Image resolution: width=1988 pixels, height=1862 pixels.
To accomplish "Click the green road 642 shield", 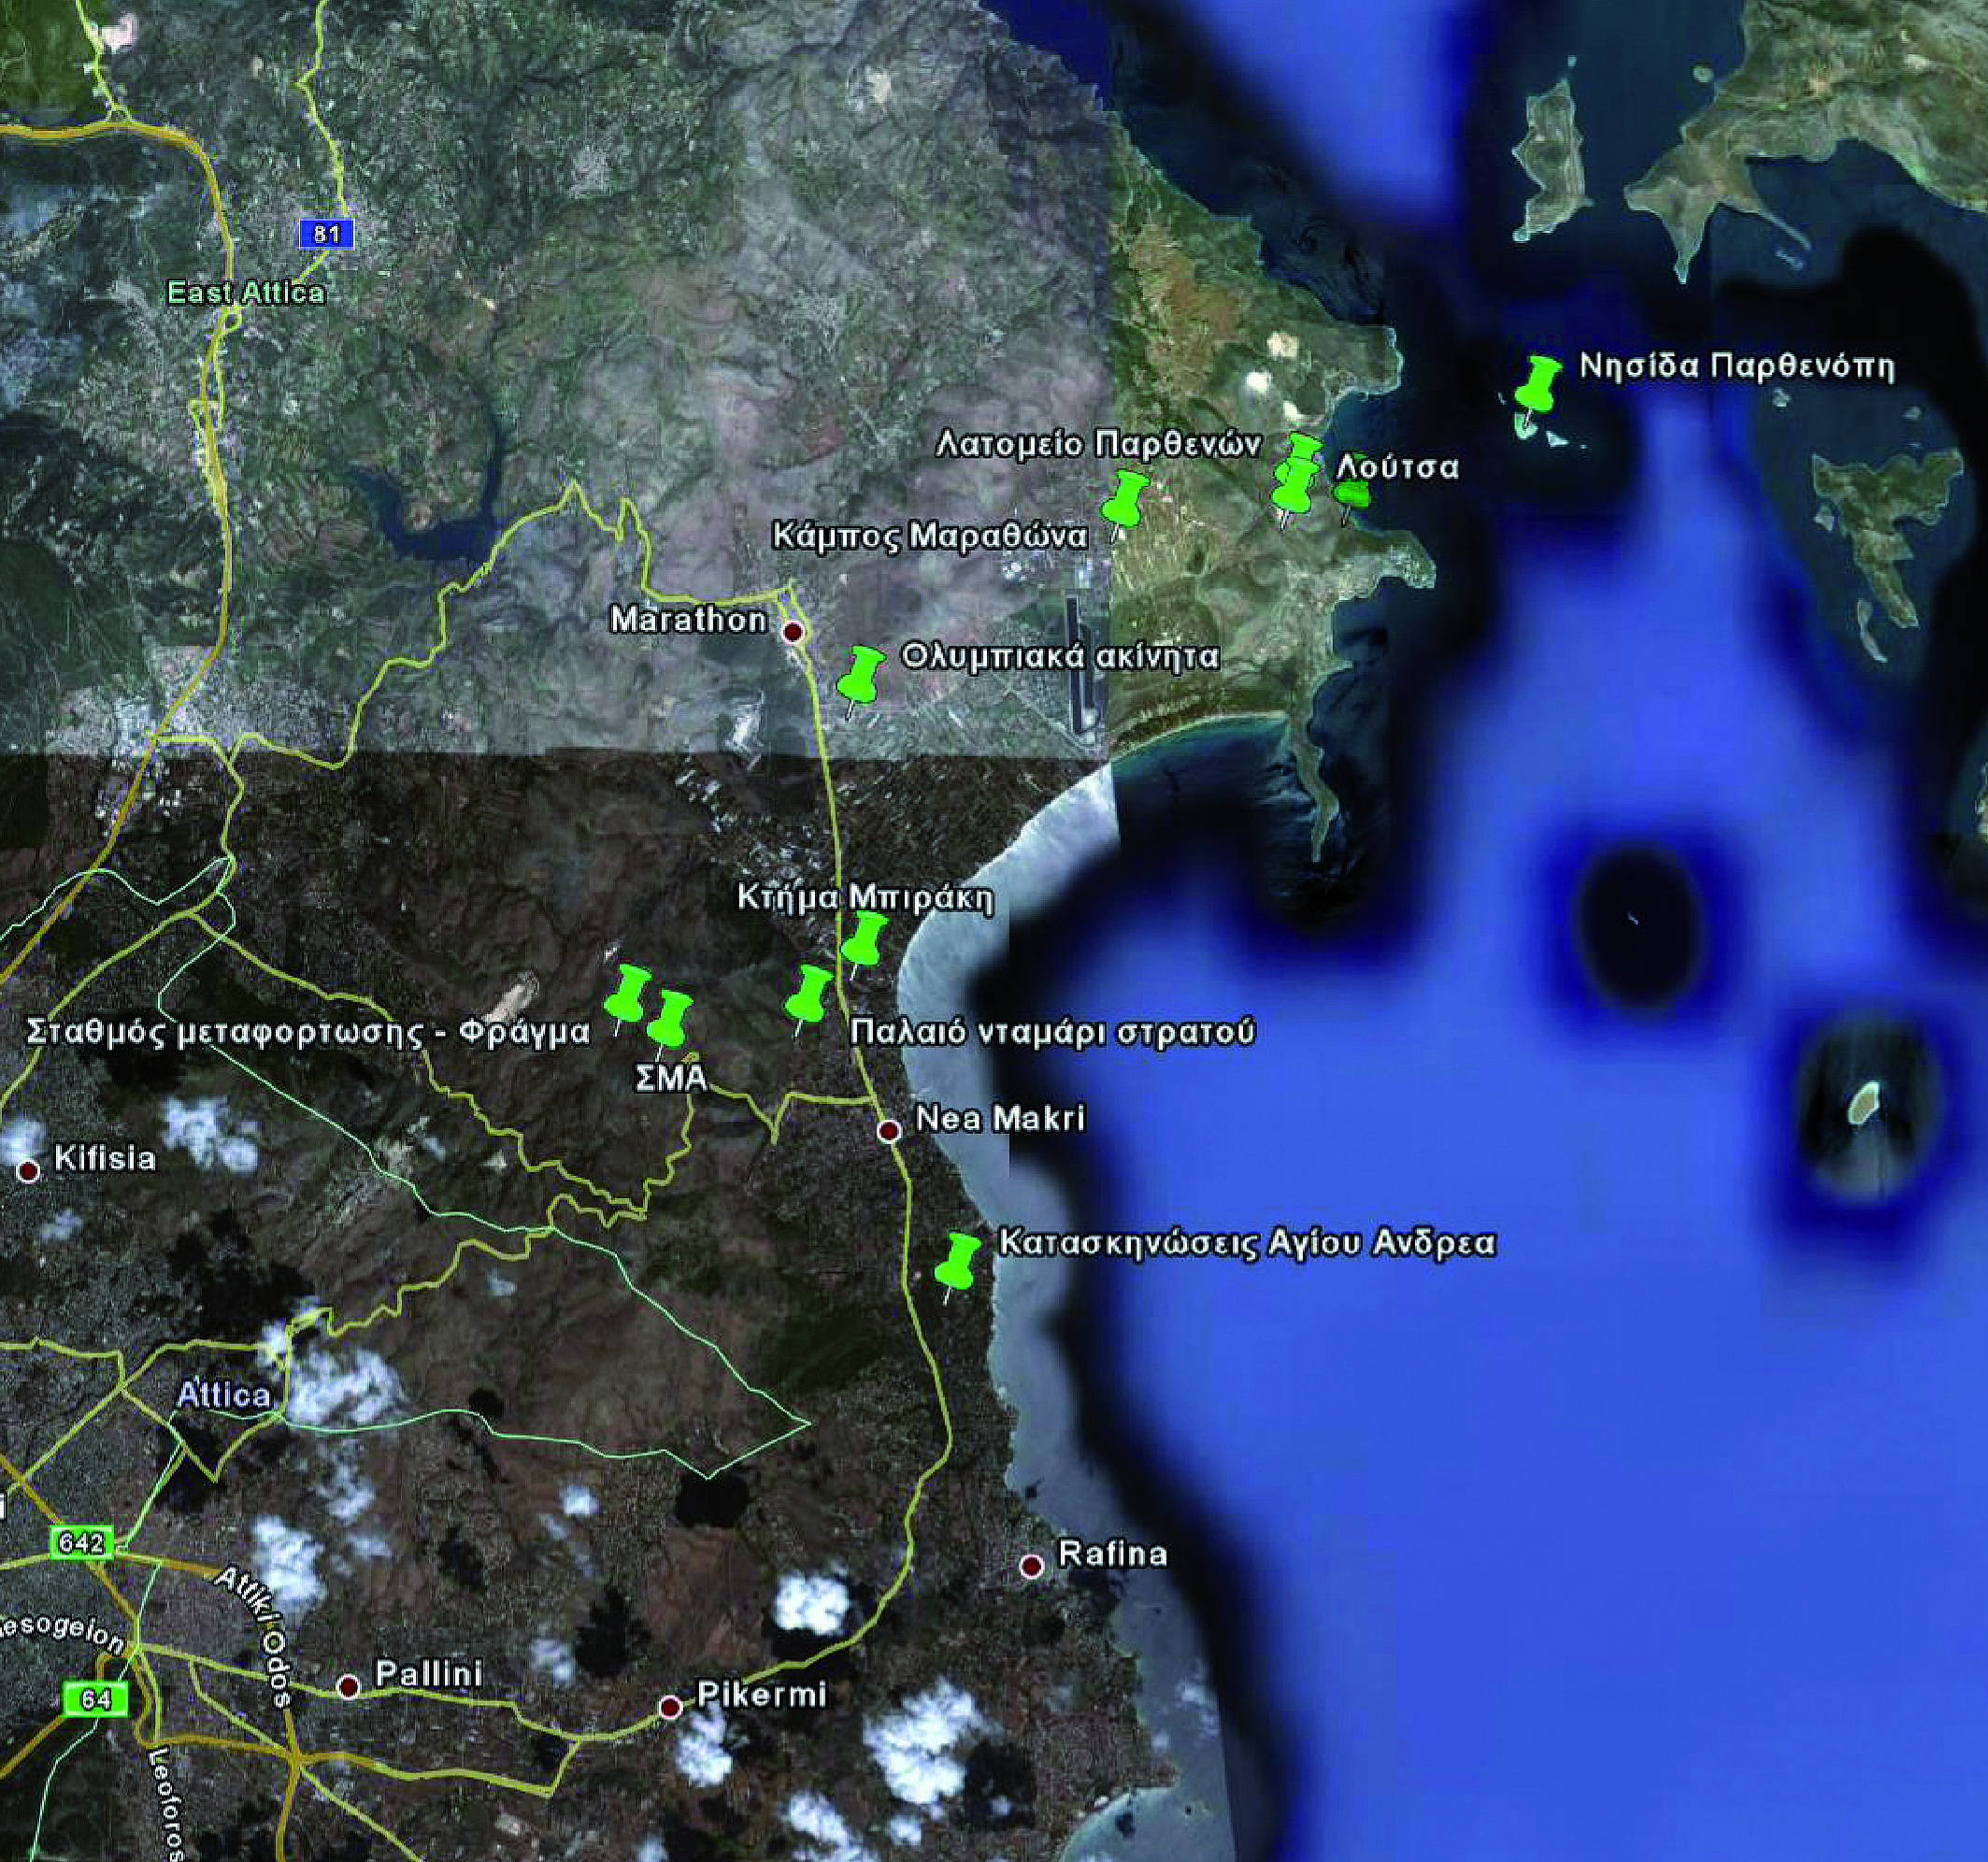I will pos(81,1543).
